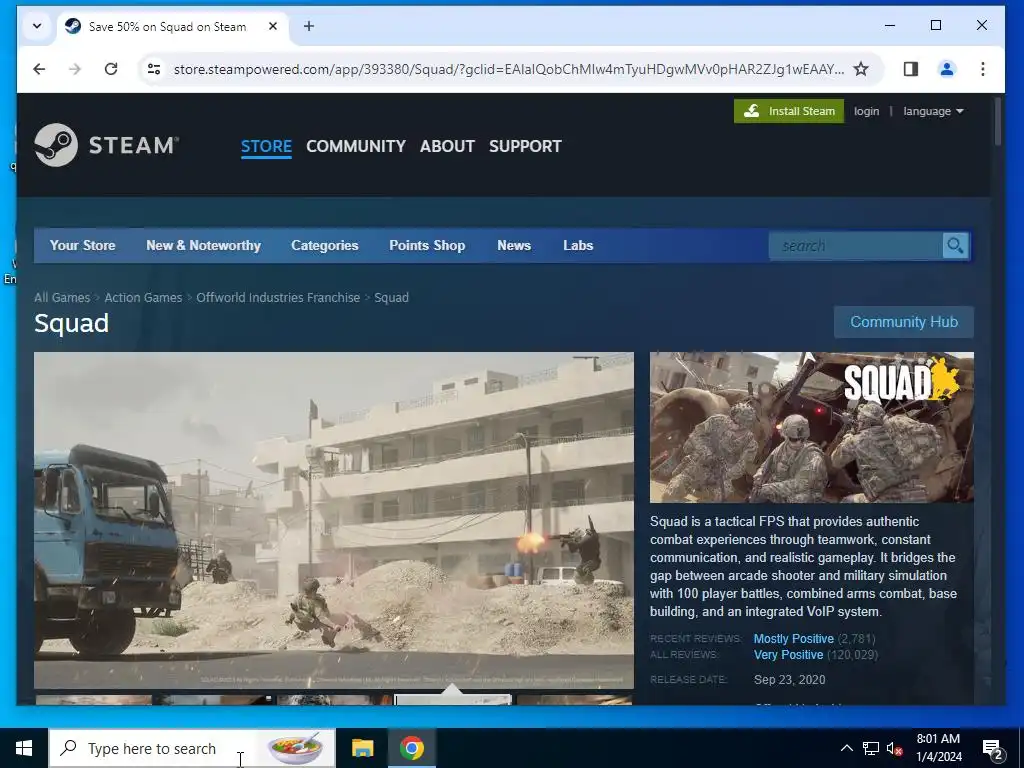Click the Install Steam button
This screenshot has height=768, width=1024.
[789, 111]
